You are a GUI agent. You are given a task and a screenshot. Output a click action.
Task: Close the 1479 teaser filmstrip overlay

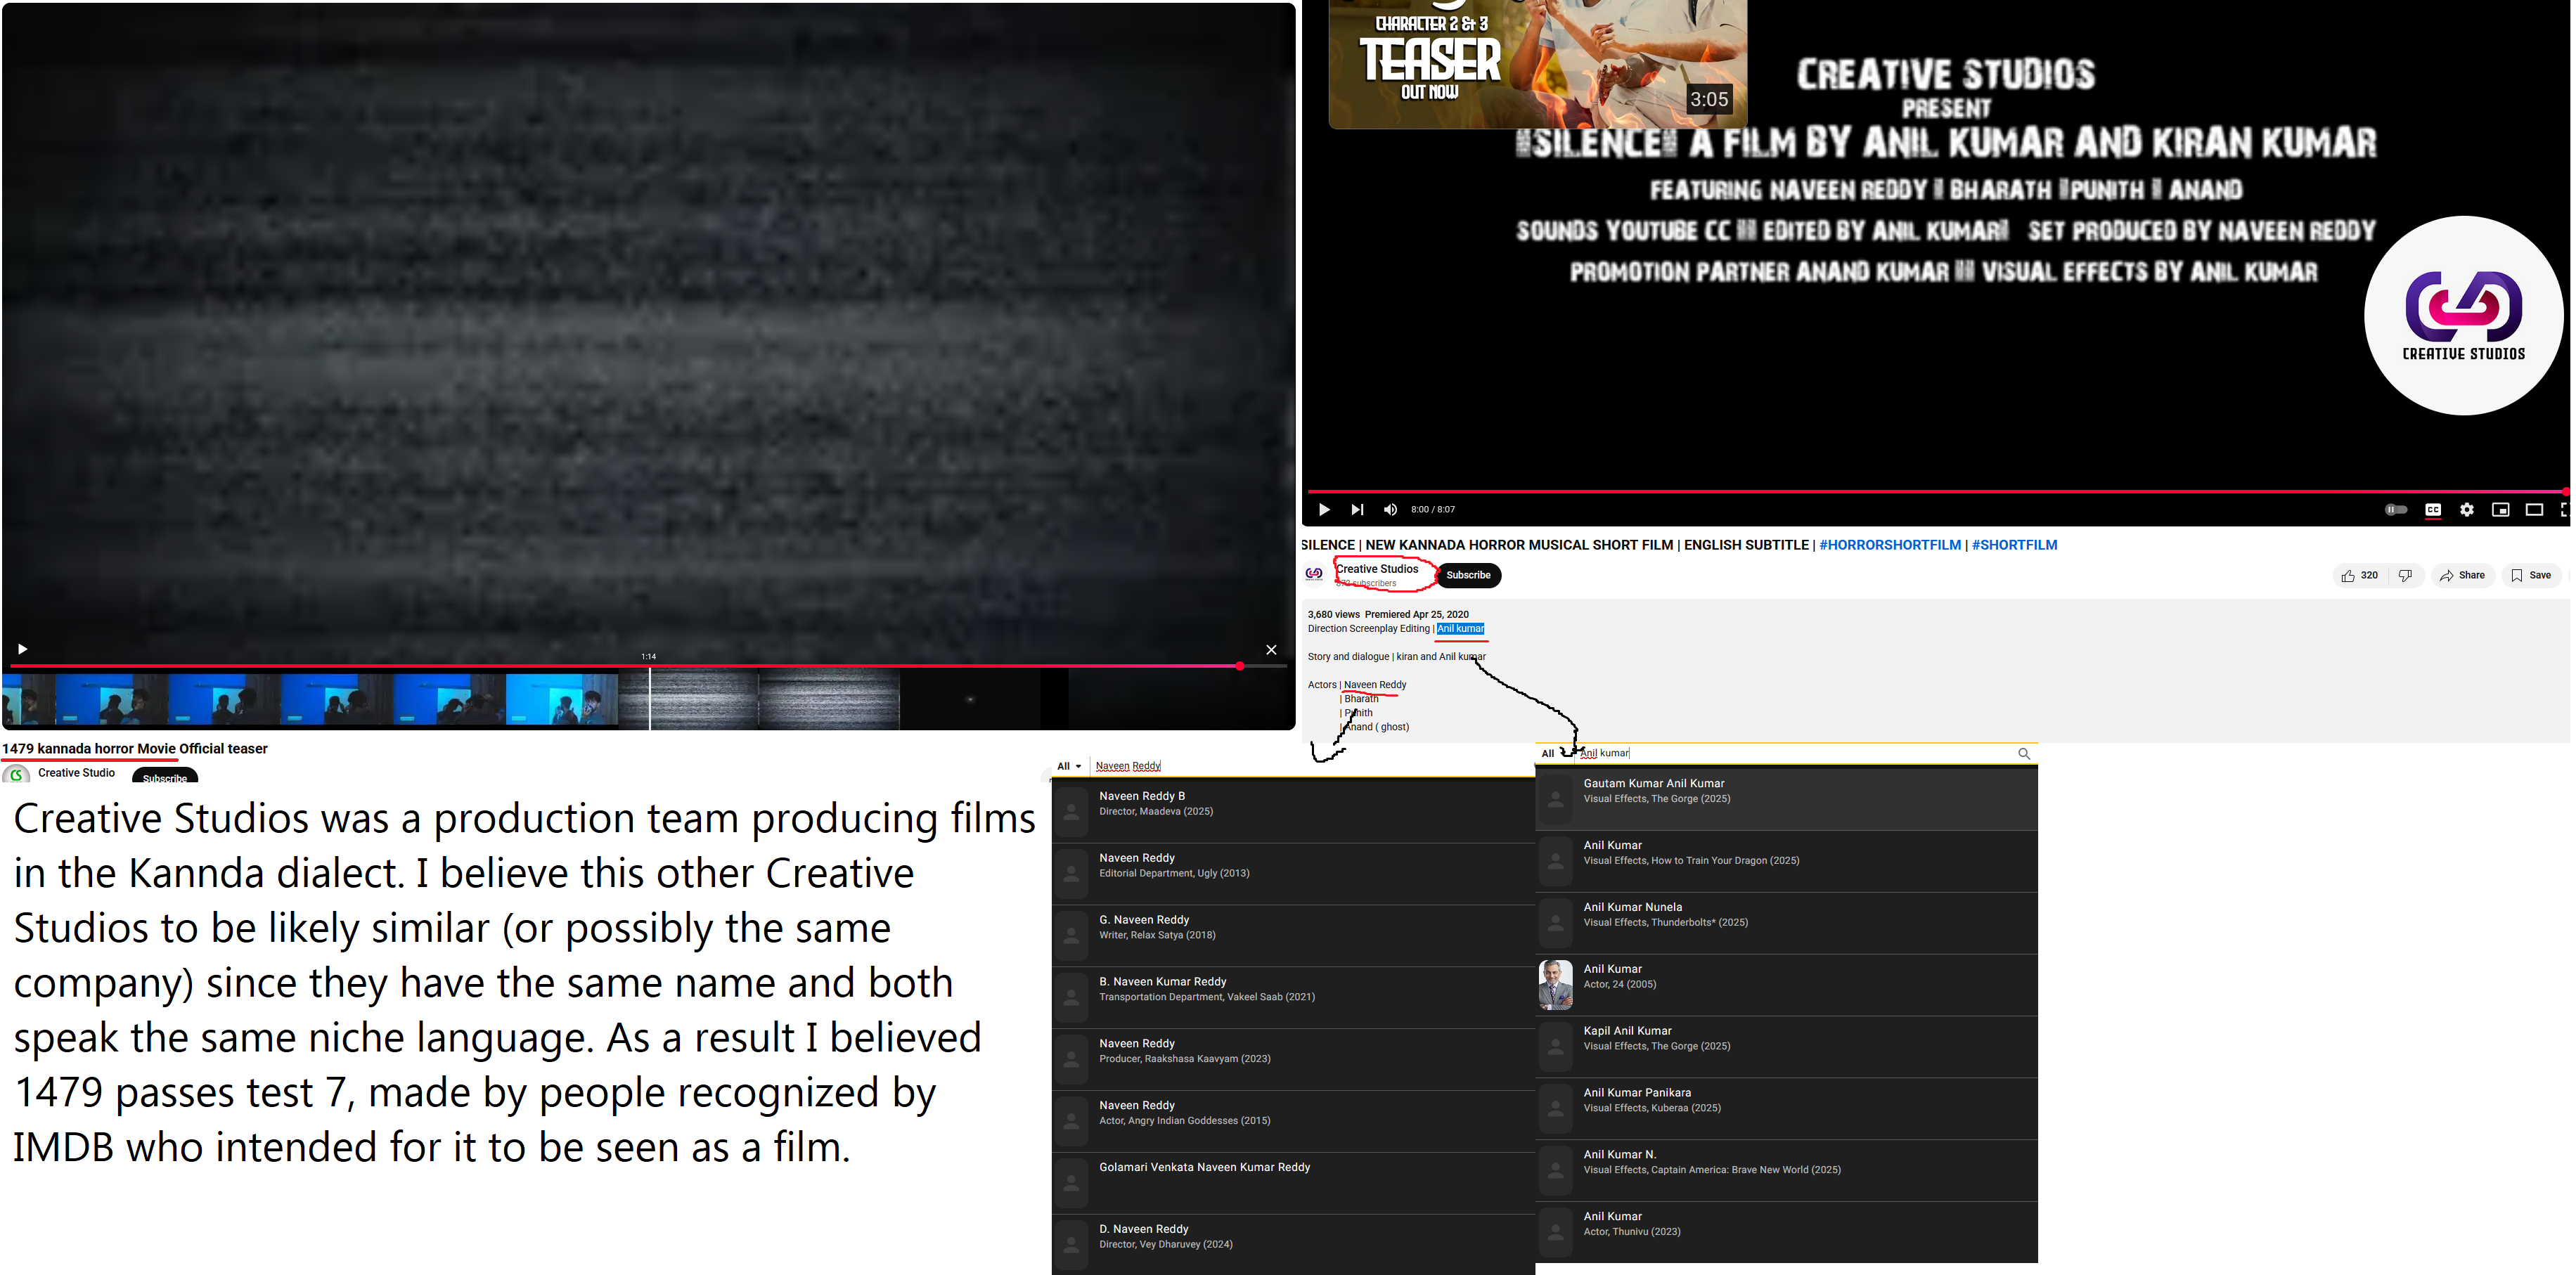click(x=1271, y=650)
